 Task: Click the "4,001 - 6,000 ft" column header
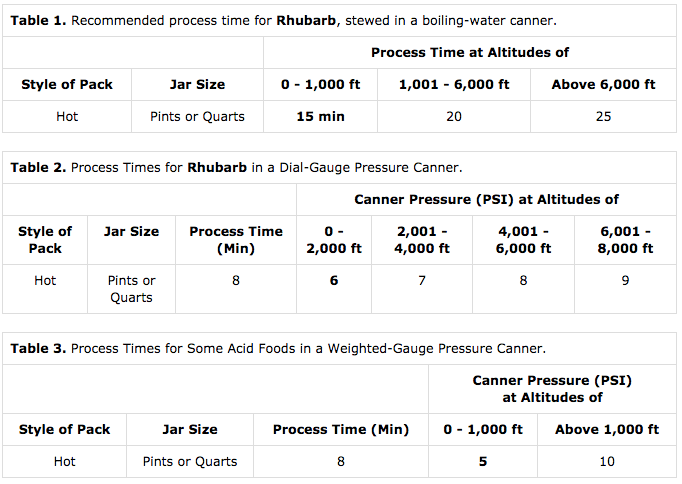(523, 240)
